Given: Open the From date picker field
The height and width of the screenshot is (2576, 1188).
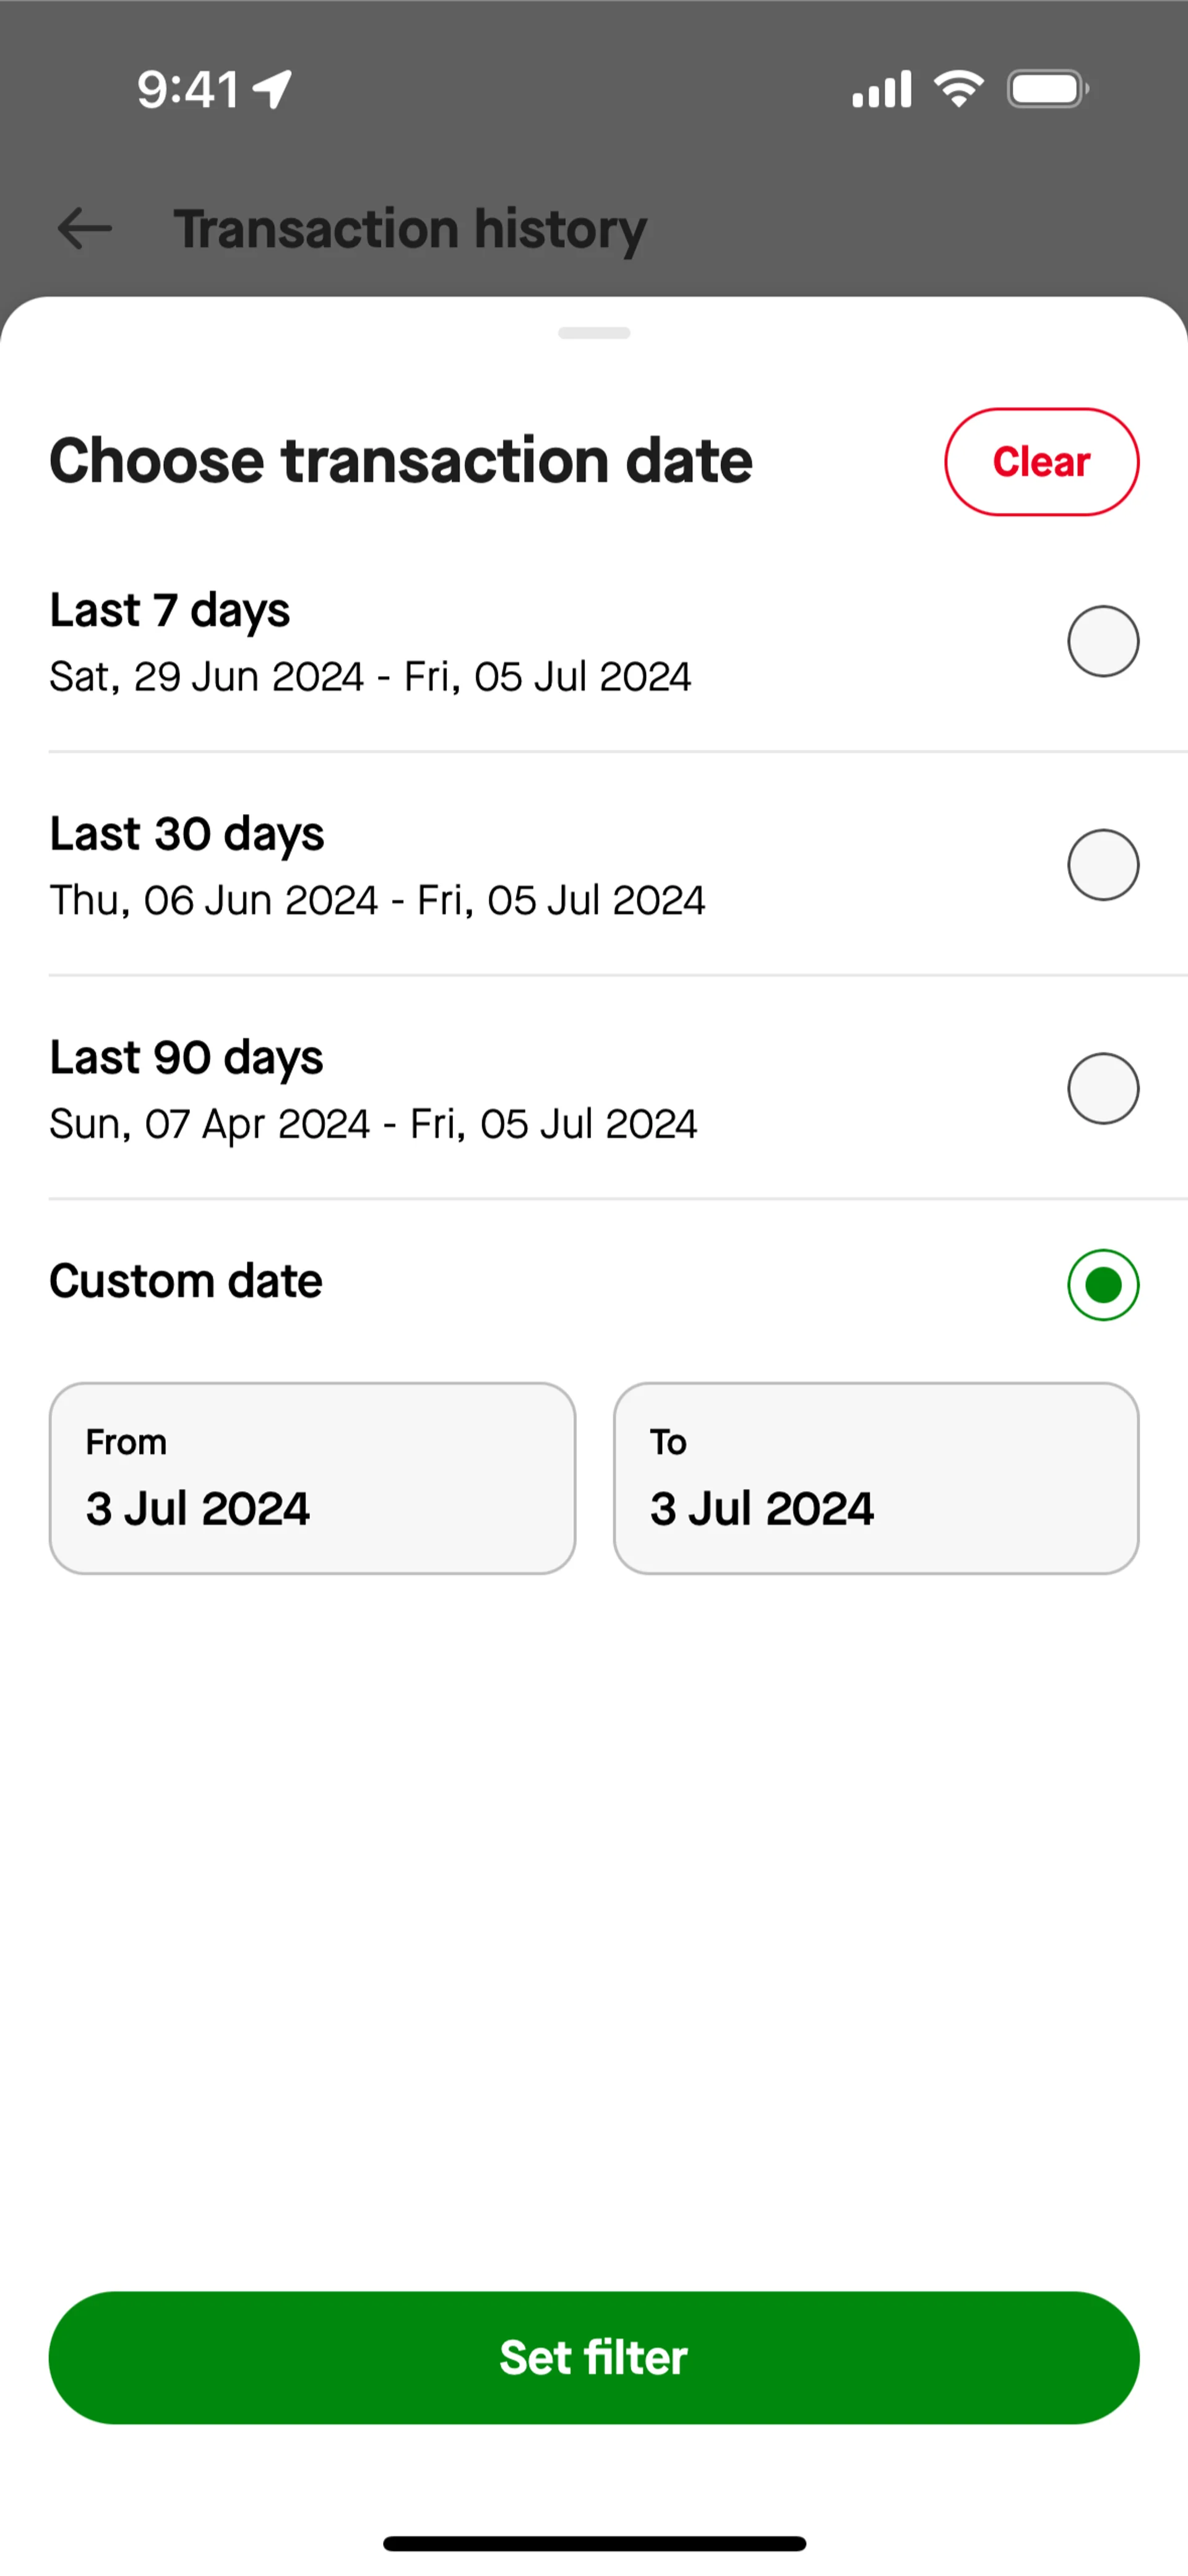Looking at the screenshot, I should coord(312,1478).
